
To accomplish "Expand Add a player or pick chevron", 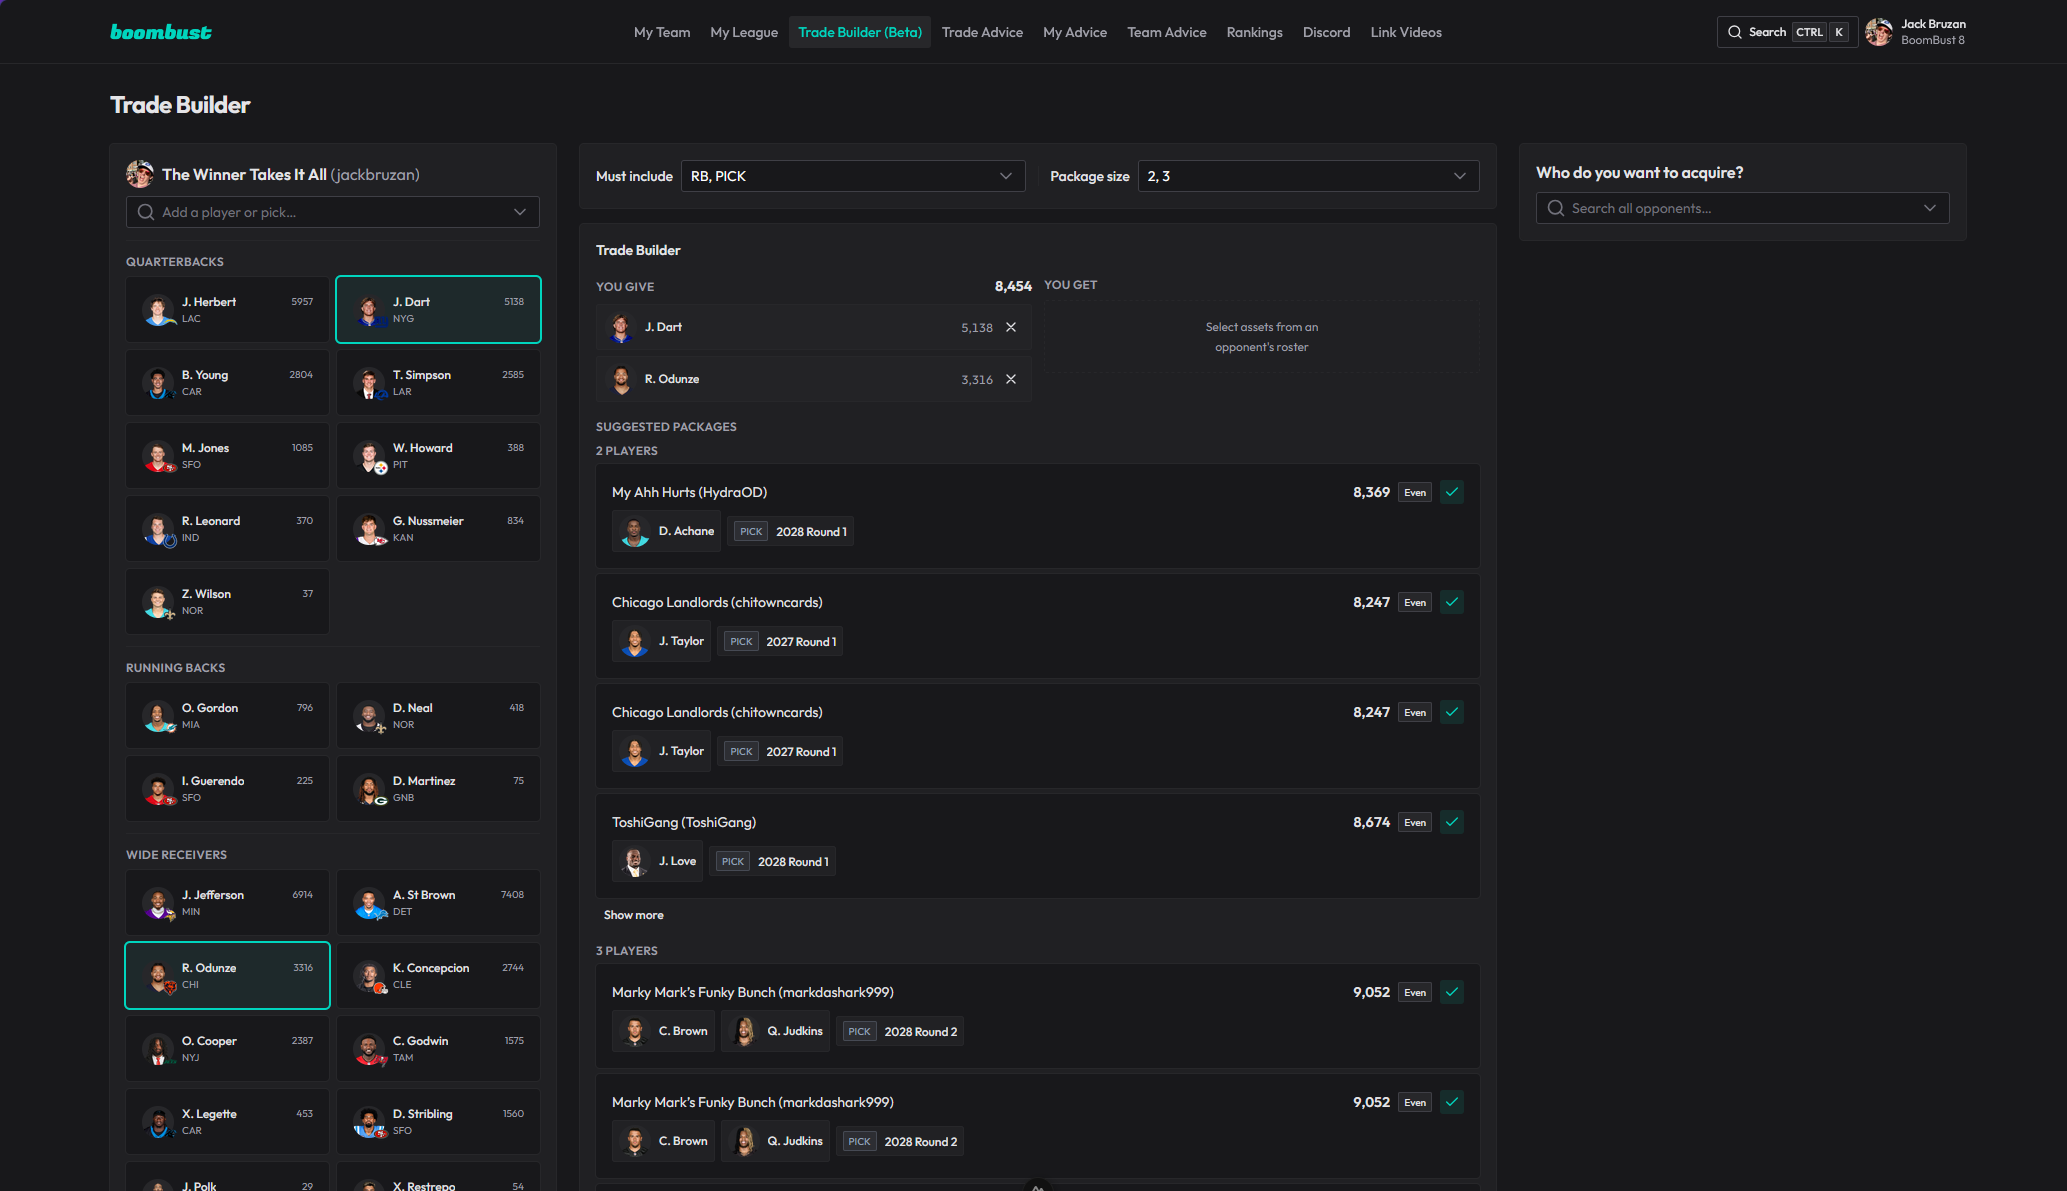I will pyautogui.click(x=520, y=212).
